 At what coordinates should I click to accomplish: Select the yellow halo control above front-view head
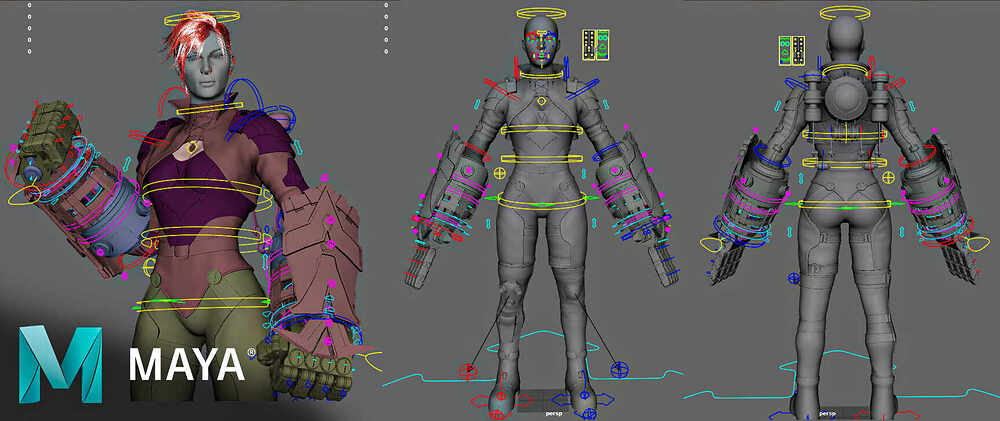(541, 13)
